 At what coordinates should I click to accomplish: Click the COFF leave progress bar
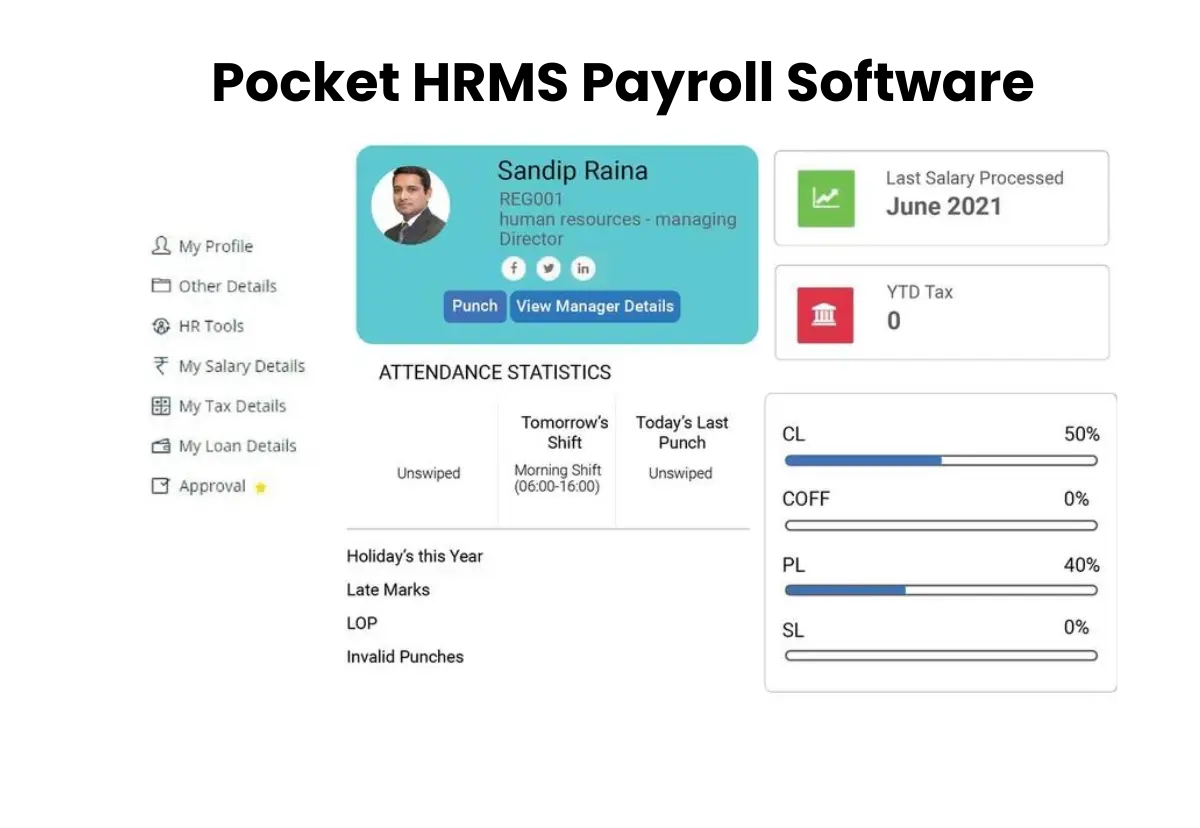pos(941,525)
